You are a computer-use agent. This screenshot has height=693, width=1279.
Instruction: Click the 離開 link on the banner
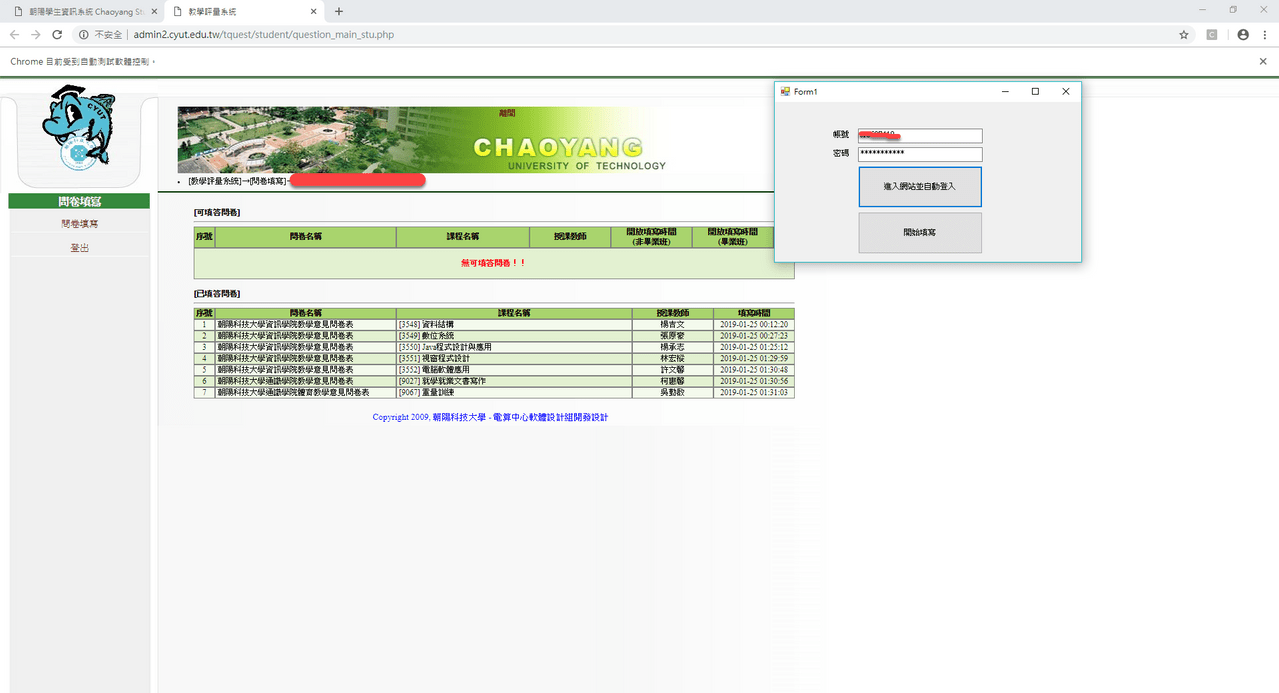(x=507, y=113)
